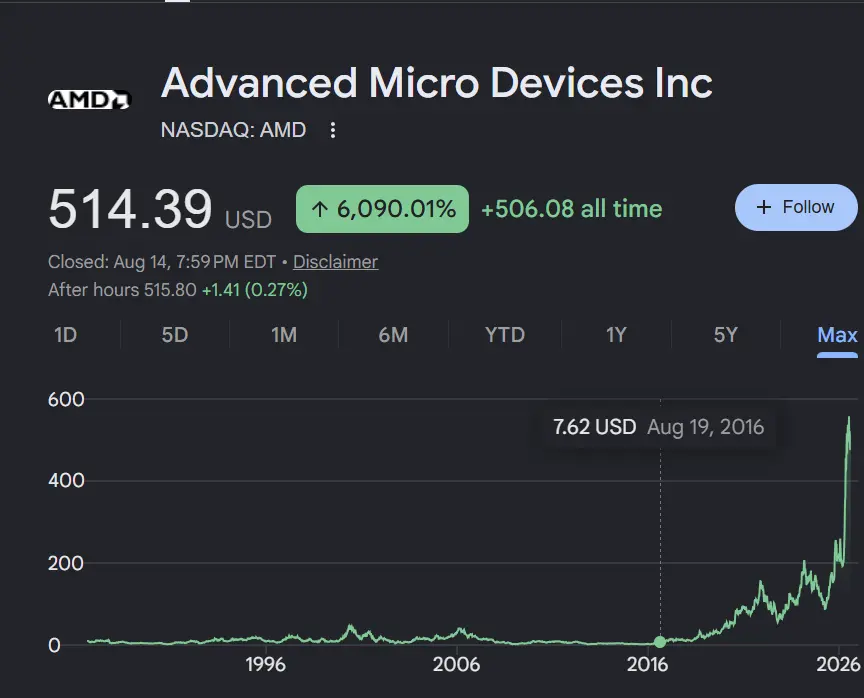The height and width of the screenshot is (698, 864).
Task: Click the 200 label on the y-axis
Action: tap(66, 563)
